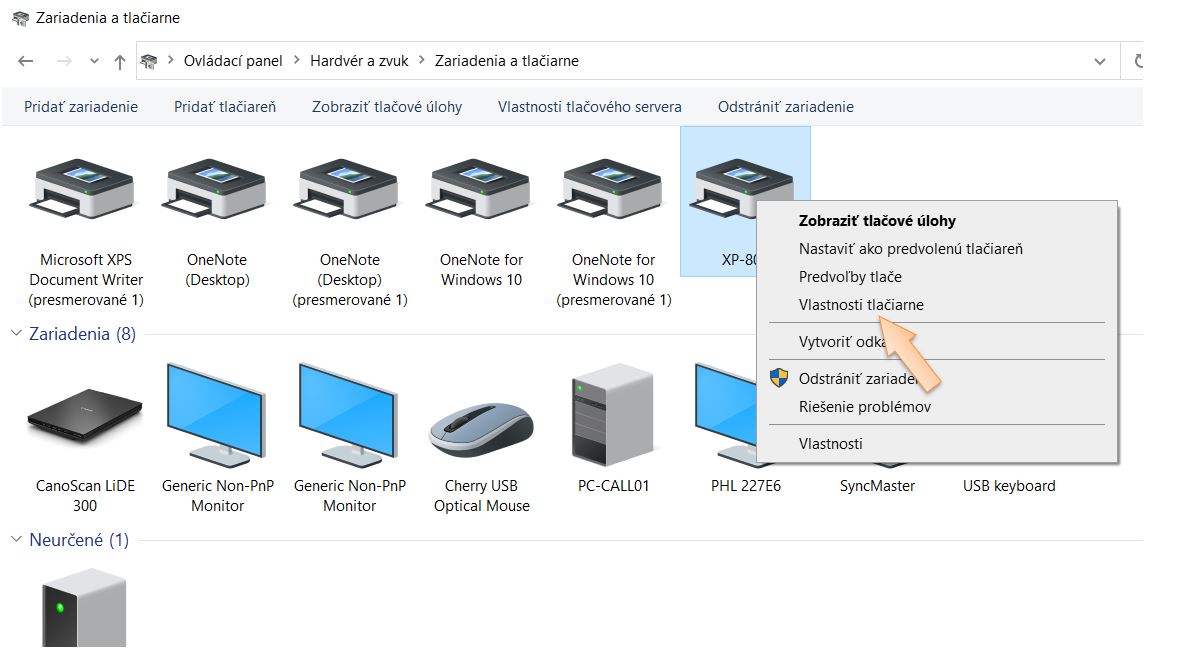The width and height of the screenshot is (1180, 669).
Task: Select the CanoScan LiDE 300 scanner
Action: click(x=85, y=417)
